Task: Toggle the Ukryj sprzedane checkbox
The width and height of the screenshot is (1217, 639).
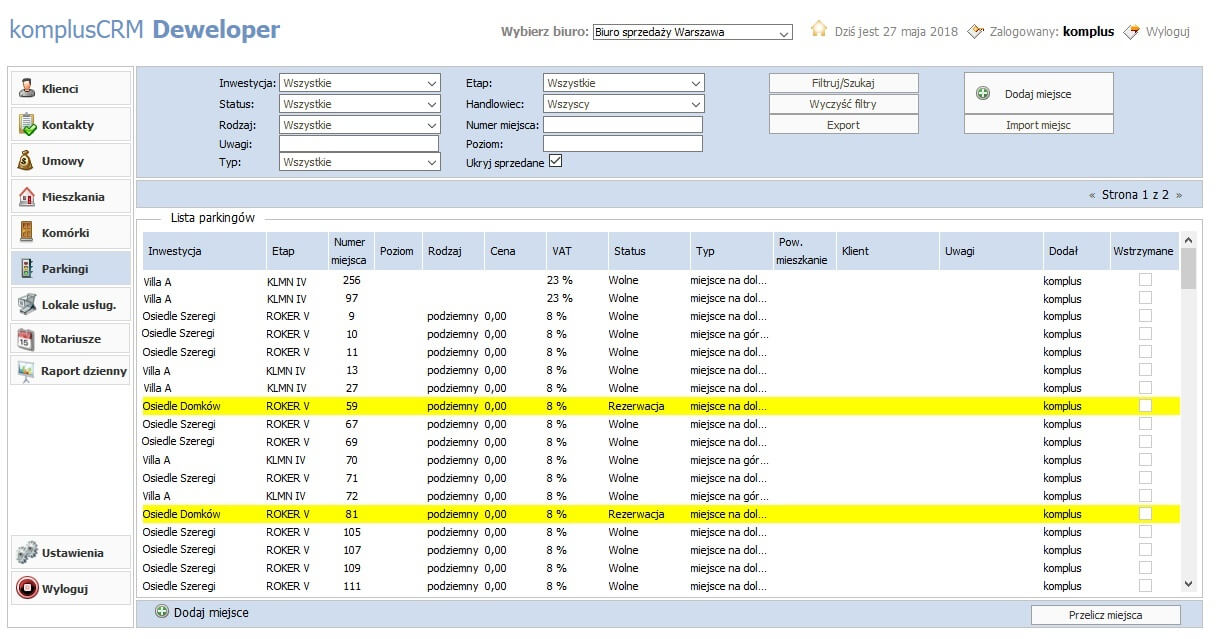Action: click(556, 161)
